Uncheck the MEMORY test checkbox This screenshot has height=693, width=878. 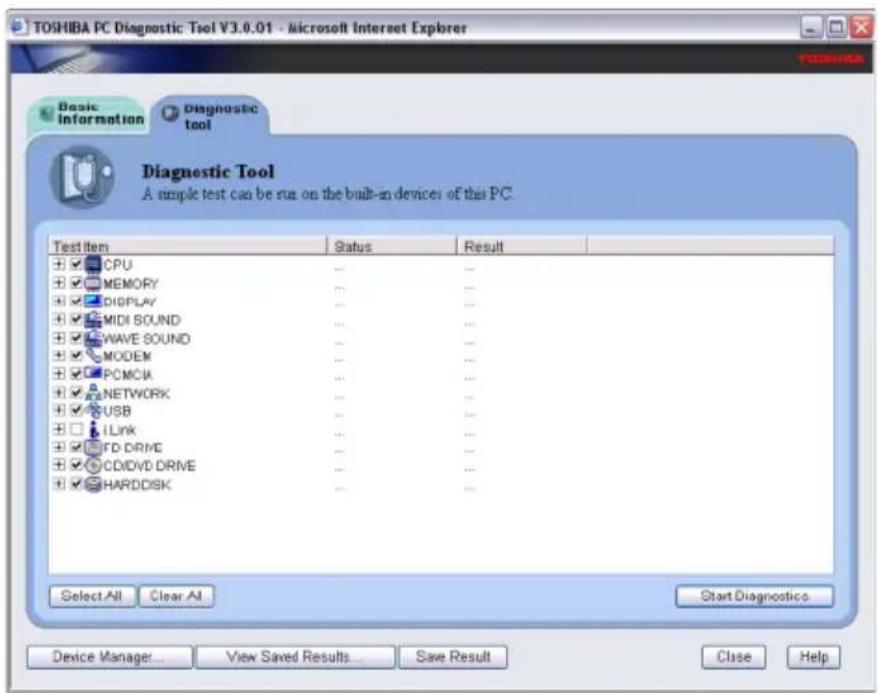[77, 283]
